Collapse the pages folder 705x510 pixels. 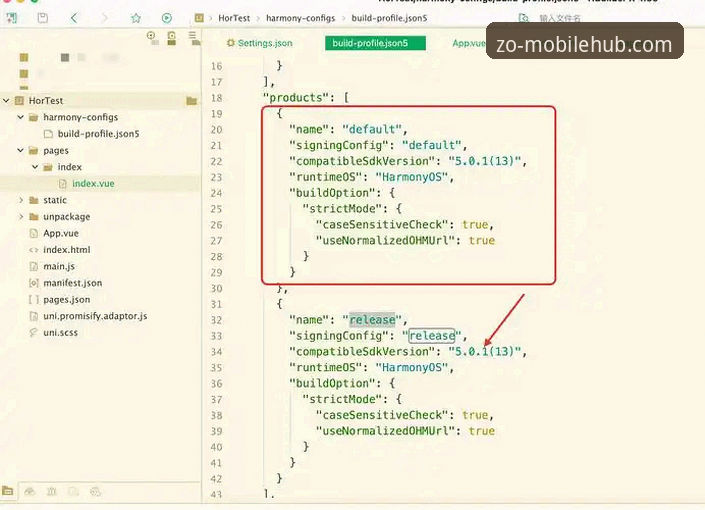point(20,150)
